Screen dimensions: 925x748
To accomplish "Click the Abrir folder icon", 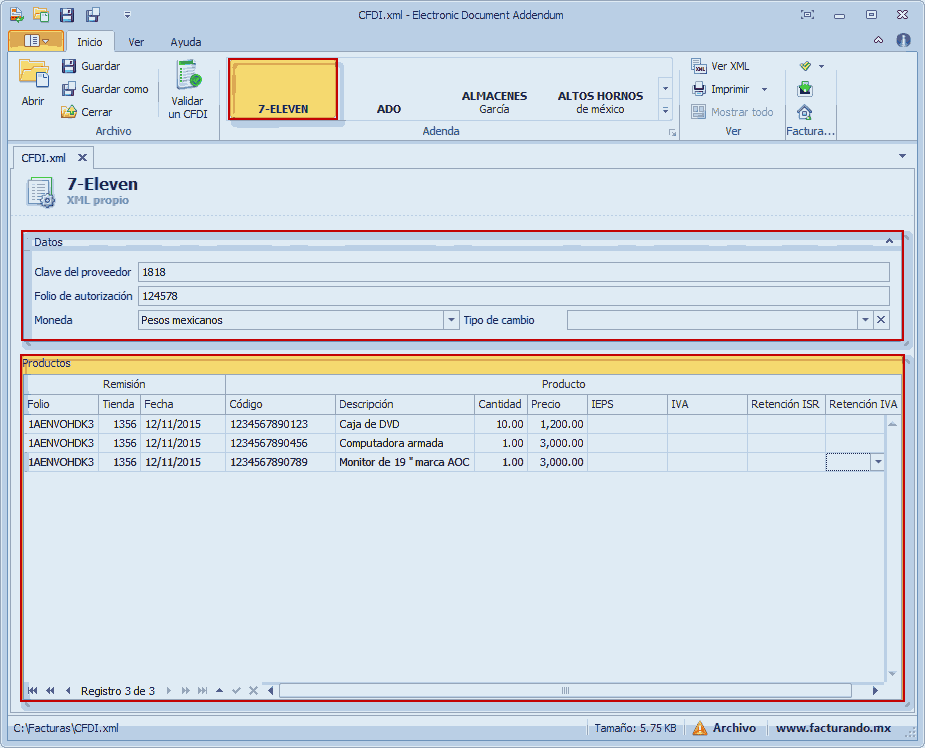I will pos(34,76).
